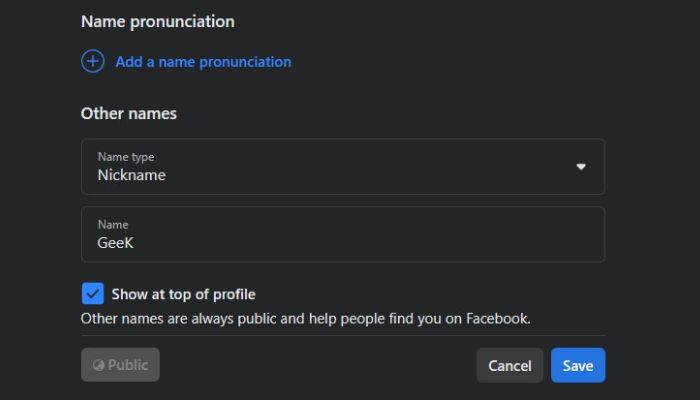Click the small Name label above GeeK

[x=113, y=225]
